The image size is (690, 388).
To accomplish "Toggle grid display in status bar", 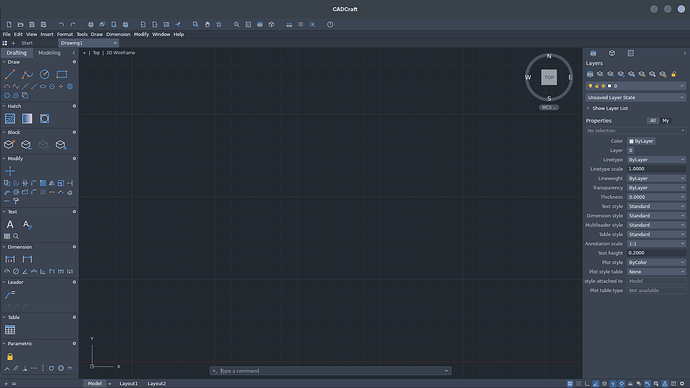I will pyautogui.click(x=570, y=384).
